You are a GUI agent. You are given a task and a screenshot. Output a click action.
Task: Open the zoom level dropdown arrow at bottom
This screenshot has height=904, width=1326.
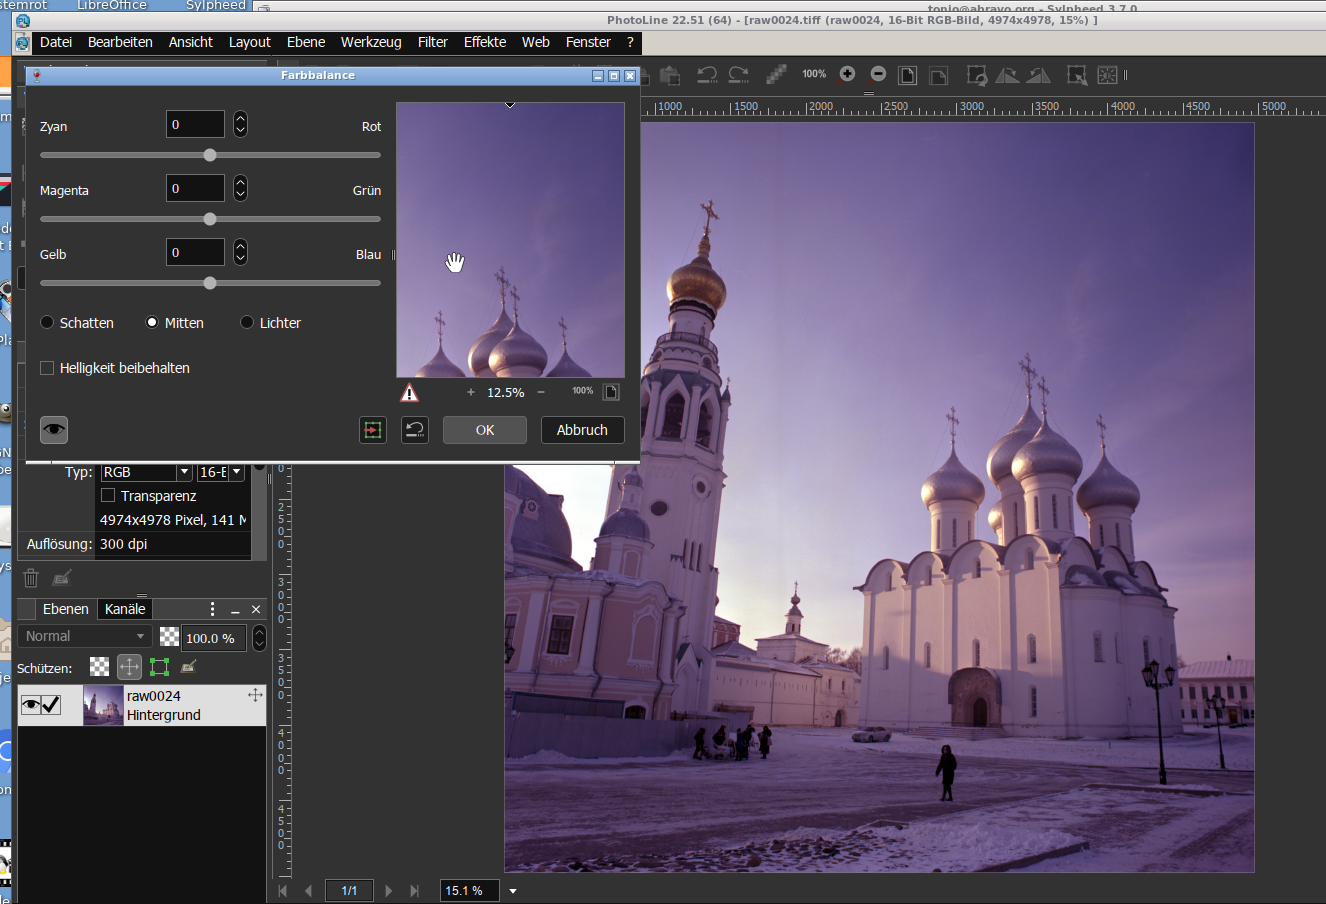coord(513,891)
